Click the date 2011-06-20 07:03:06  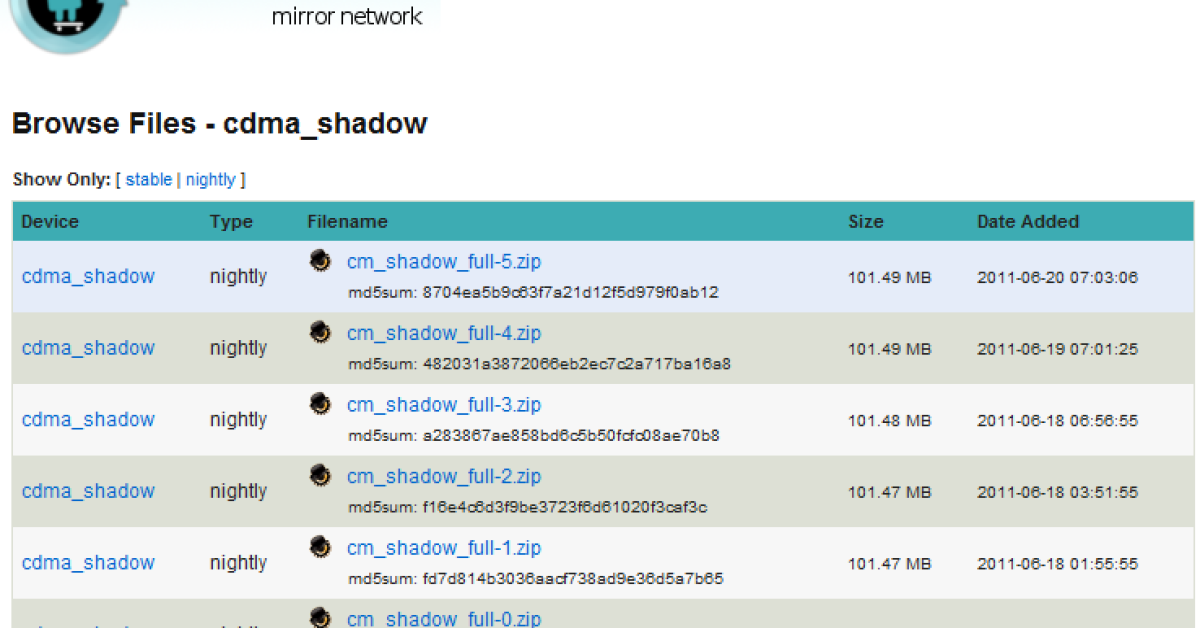tap(1057, 278)
